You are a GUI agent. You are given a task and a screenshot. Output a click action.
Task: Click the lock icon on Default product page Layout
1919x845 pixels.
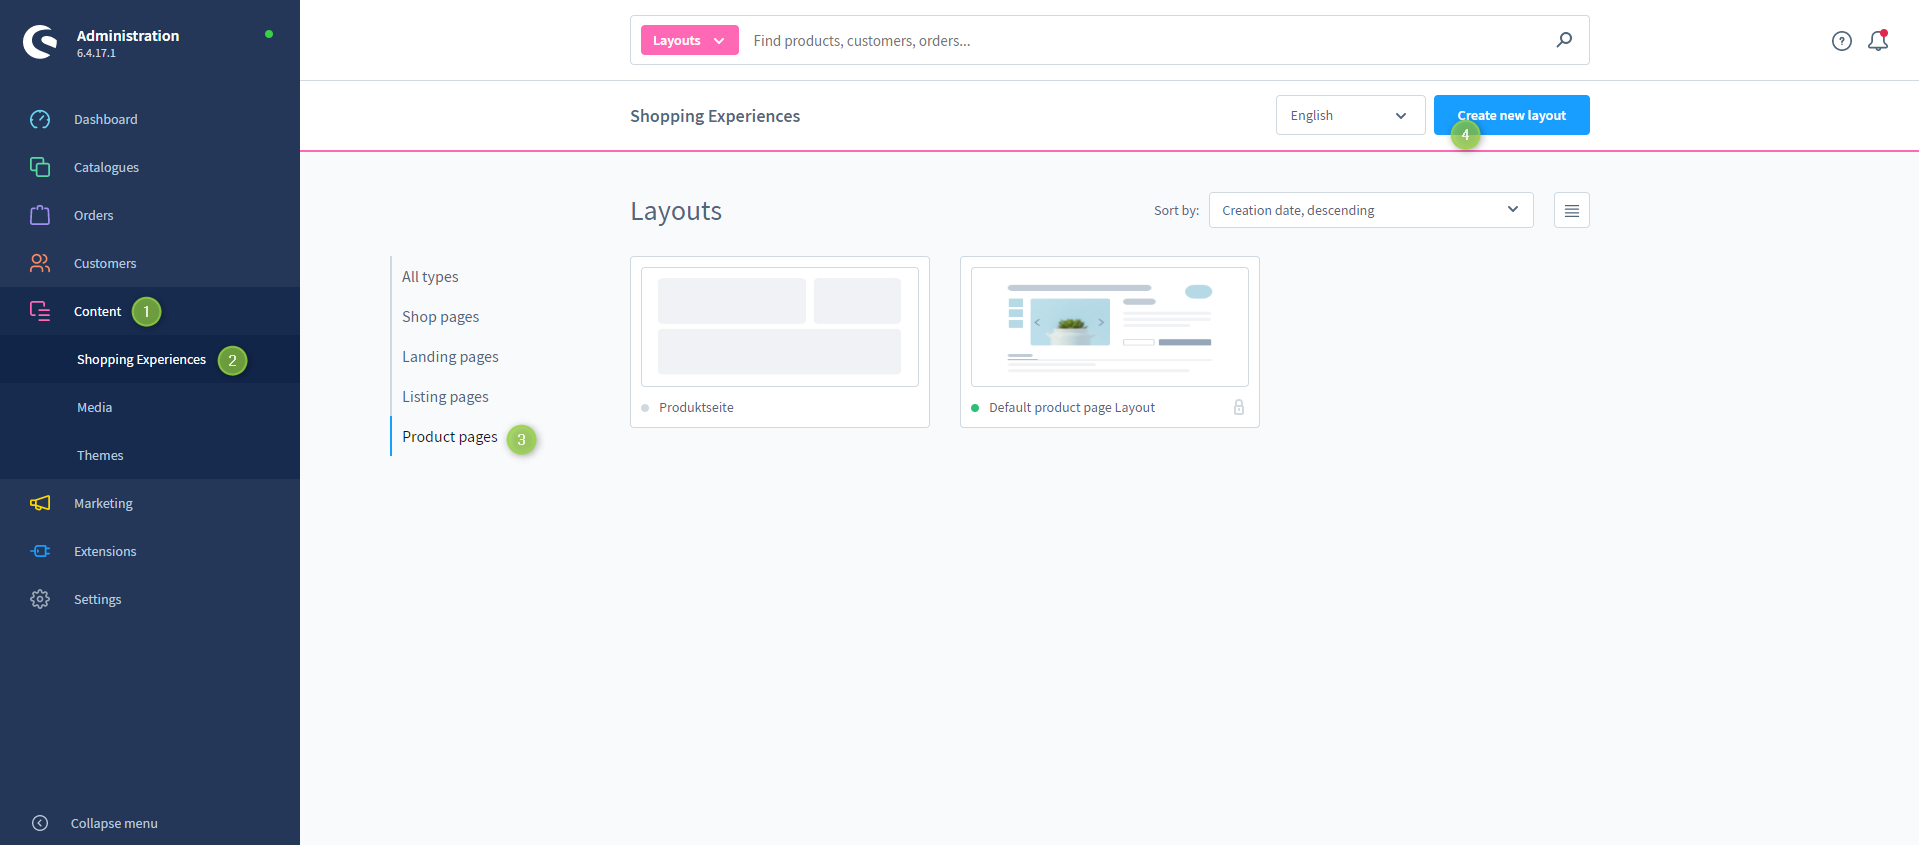tap(1239, 407)
